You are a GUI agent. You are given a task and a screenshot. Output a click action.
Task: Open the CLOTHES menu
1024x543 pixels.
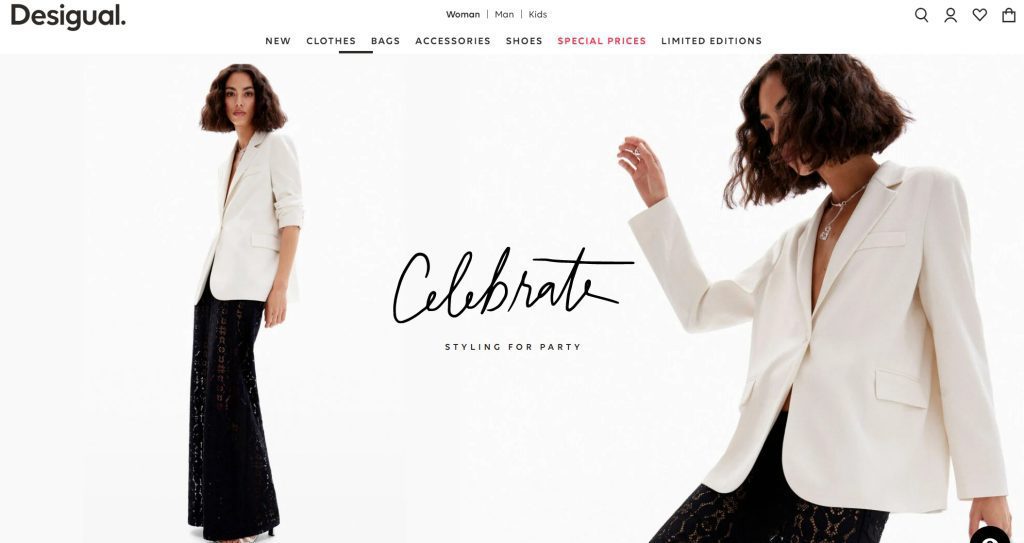(x=331, y=41)
